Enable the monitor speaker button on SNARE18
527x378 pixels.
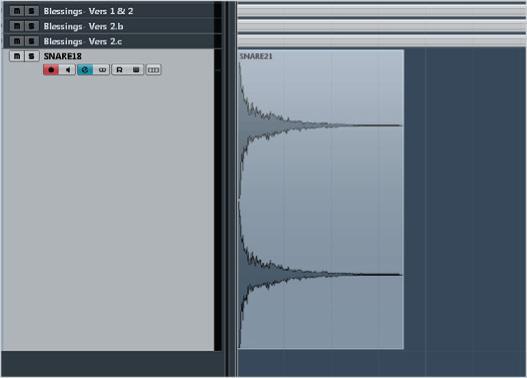(68, 70)
